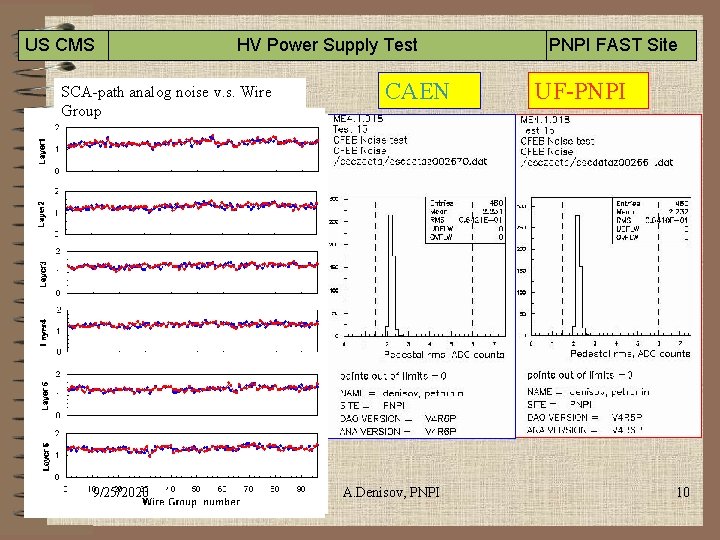
Task: Click the CAEN pedestal rms histogram
Action: click(x=425, y=267)
